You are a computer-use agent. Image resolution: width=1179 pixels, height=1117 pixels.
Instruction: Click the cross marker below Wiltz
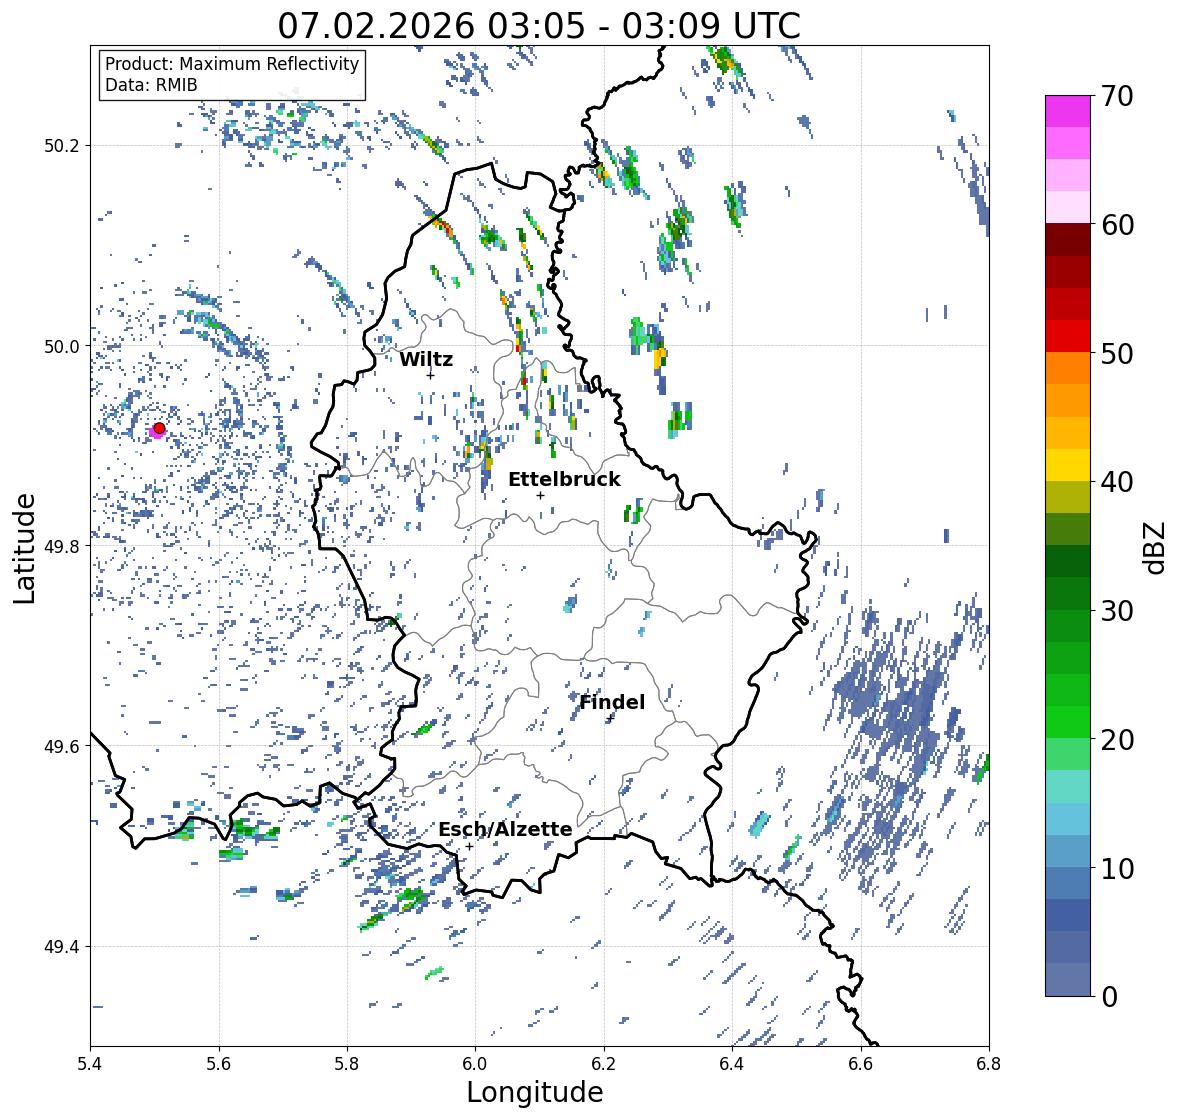tap(431, 375)
